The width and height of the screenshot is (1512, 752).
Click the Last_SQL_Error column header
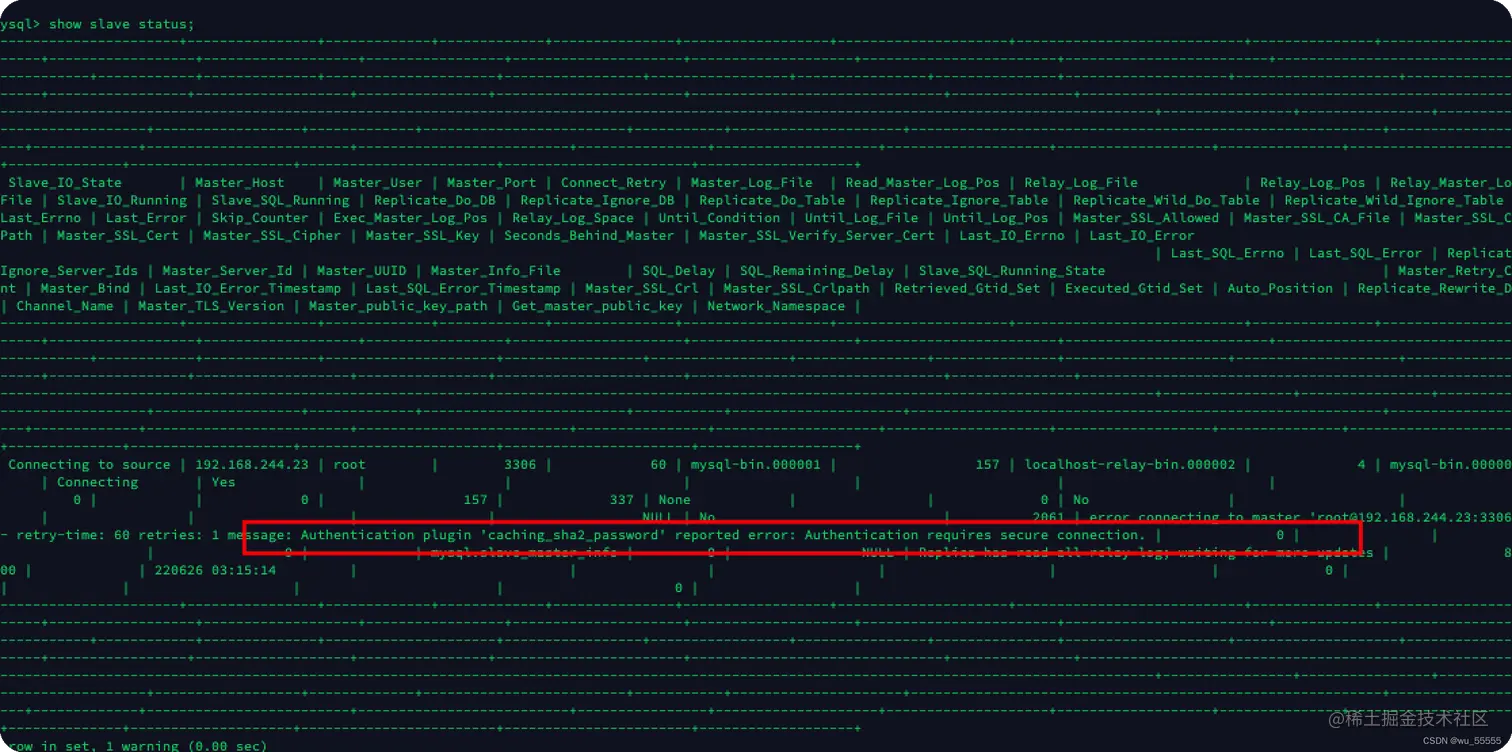(1365, 253)
